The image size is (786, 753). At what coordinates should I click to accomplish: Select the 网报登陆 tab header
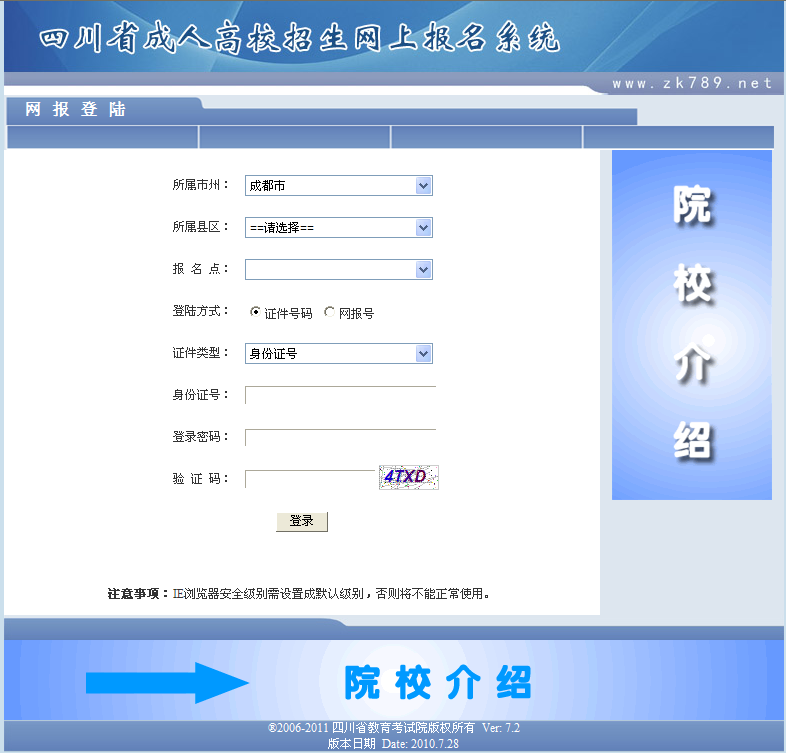click(76, 110)
